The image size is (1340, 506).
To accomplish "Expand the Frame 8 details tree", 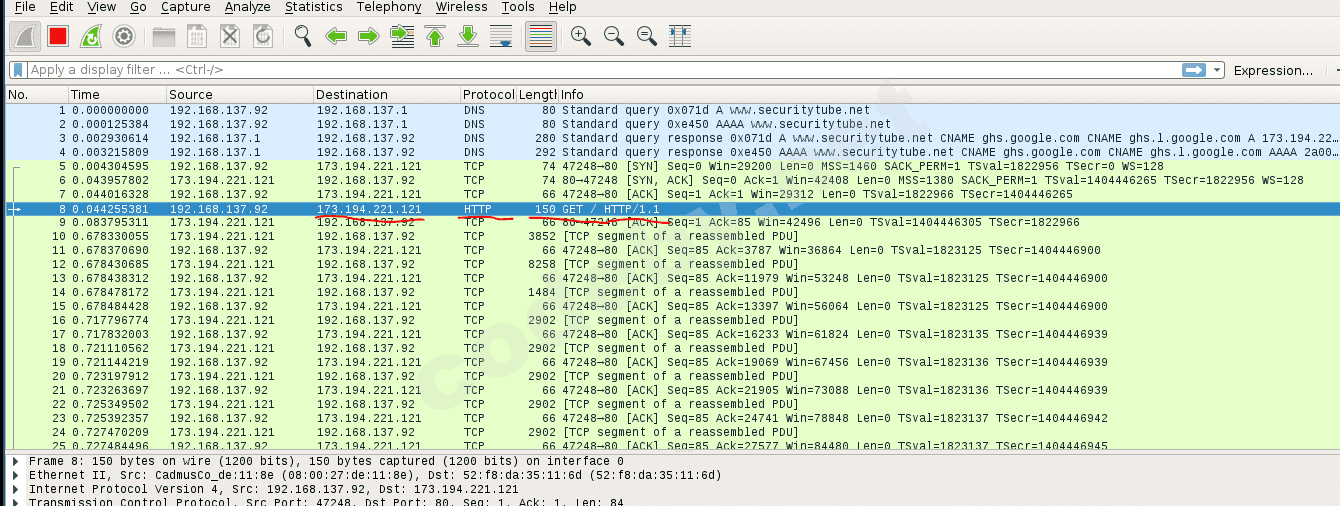I will pyautogui.click(x=15, y=461).
